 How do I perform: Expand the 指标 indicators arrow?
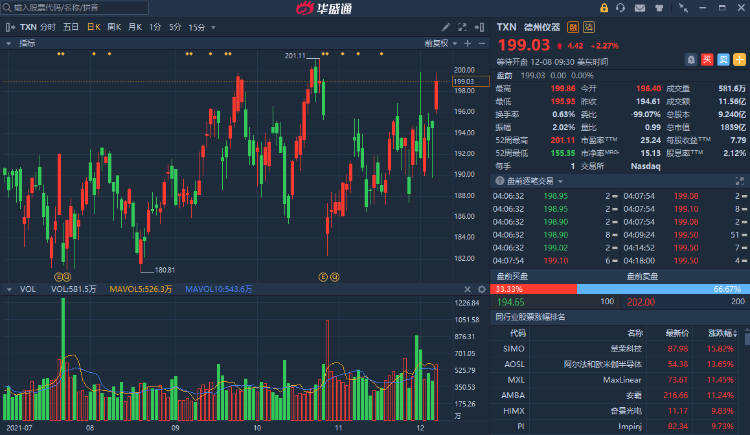click(8, 44)
